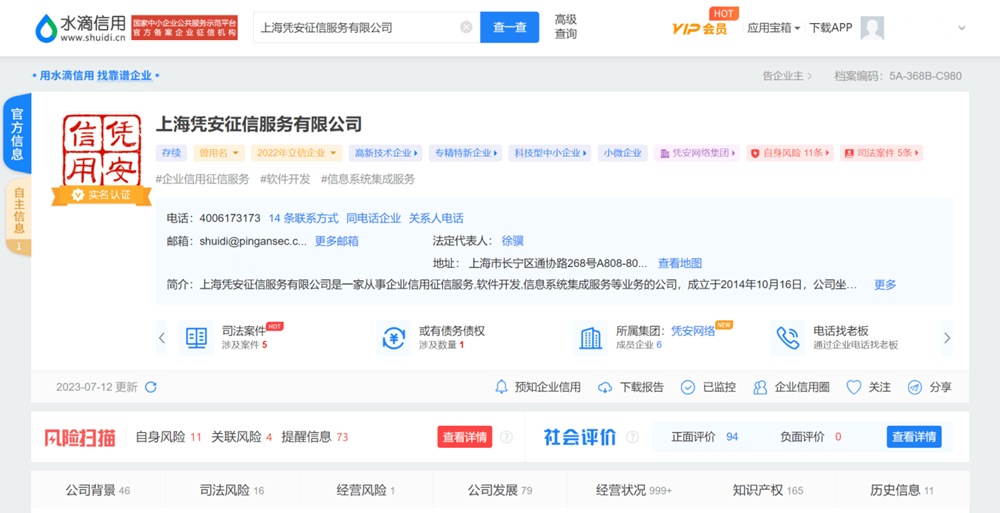Screen dimensions: 1000x513
Task: Open the 所属集团 building icon
Action: (x=591, y=338)
